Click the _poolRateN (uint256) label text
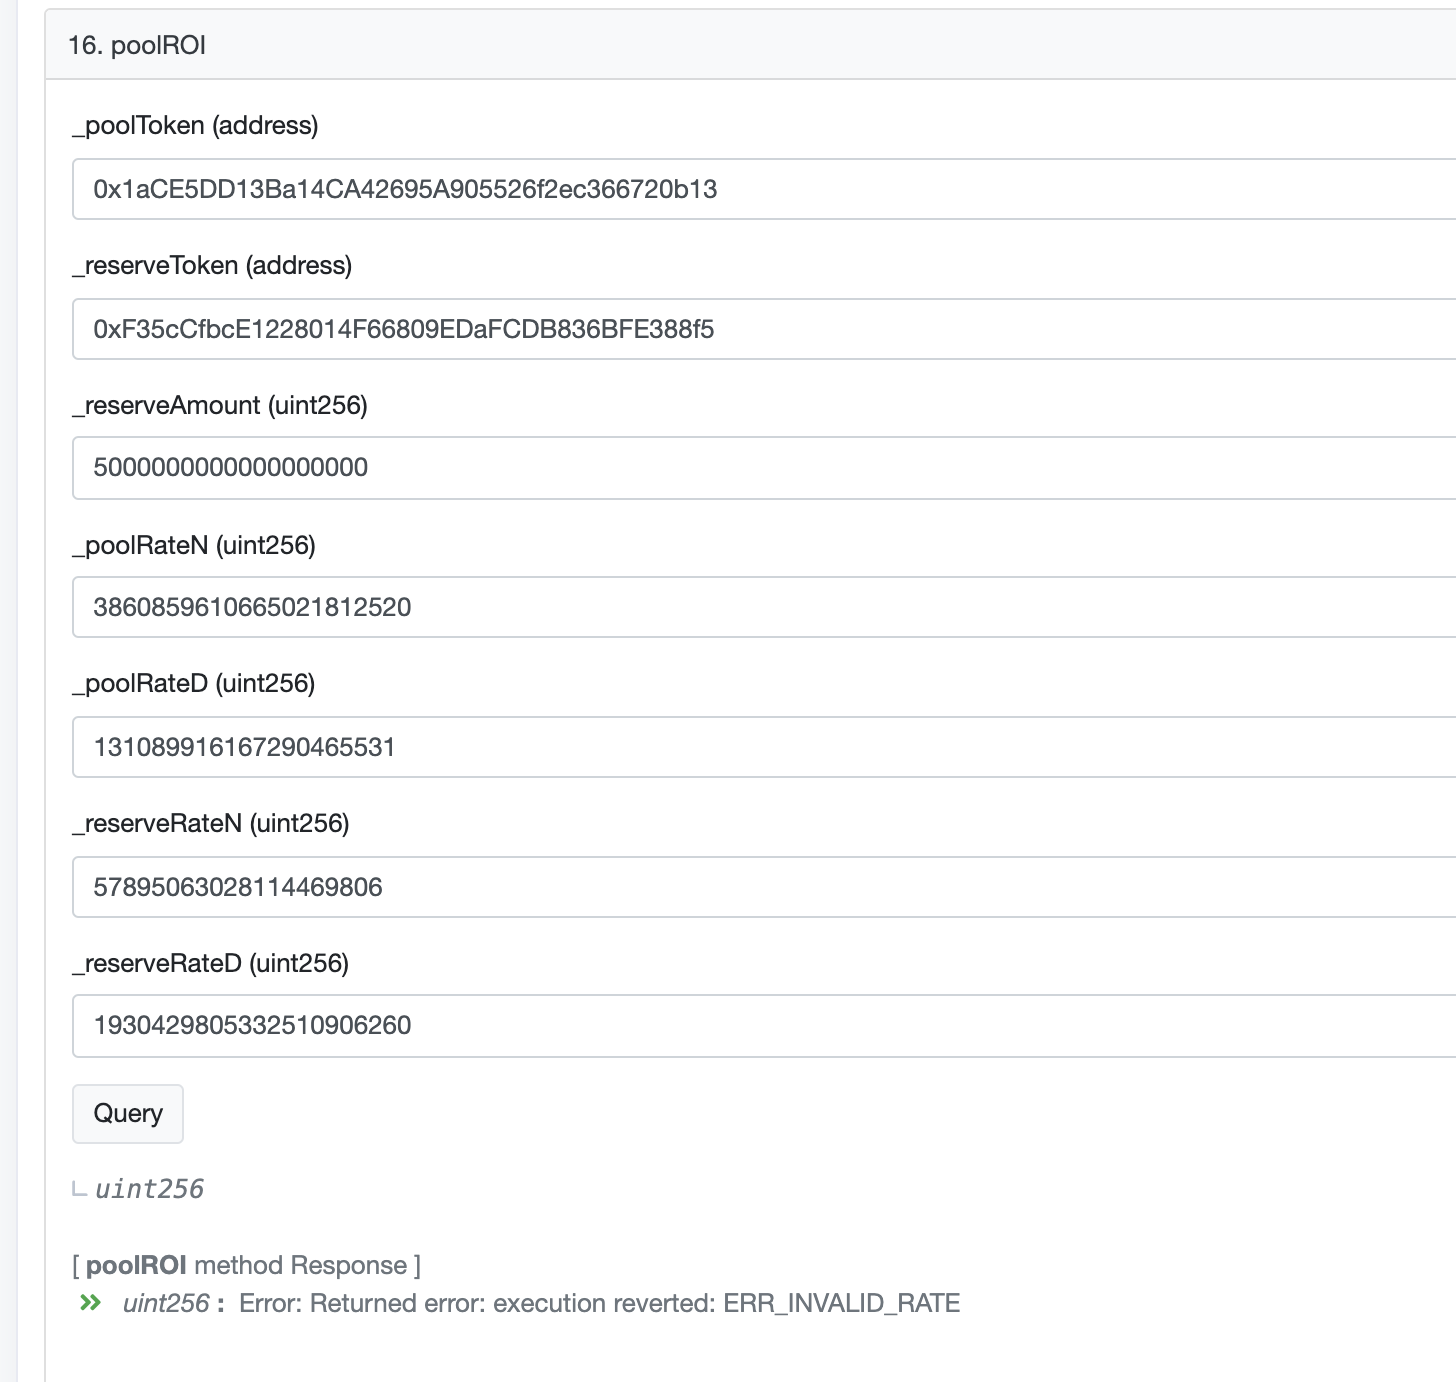 click(x=194, y=546)
